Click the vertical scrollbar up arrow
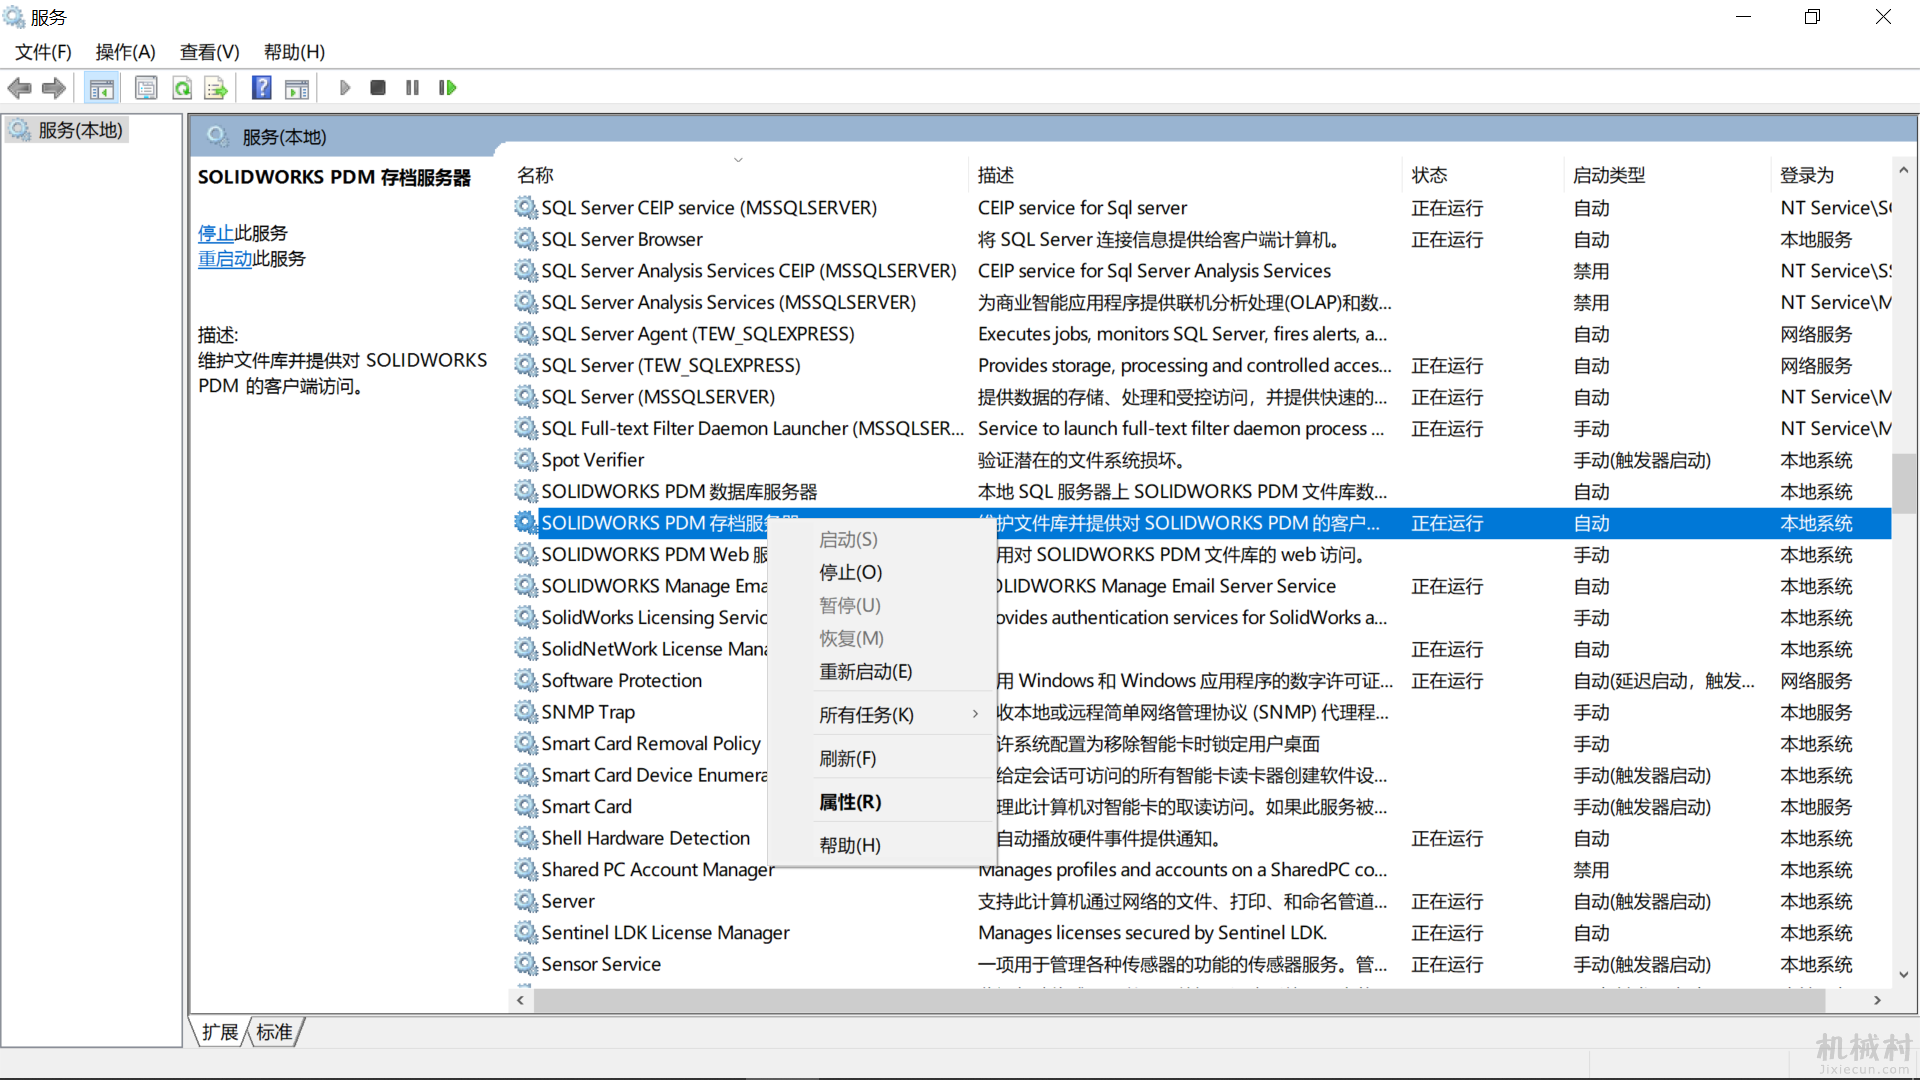The width and height of the screenshot is (1920, 1080). (x=1904, y=170)
